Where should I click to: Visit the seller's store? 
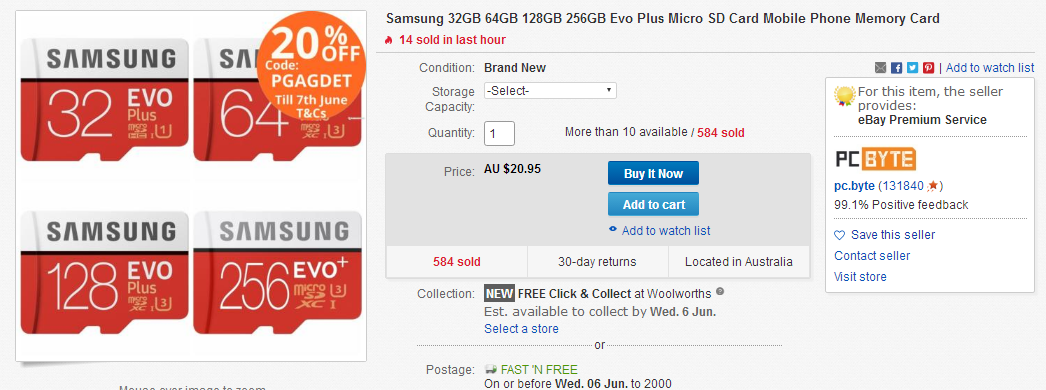click(x=861, y=277)
